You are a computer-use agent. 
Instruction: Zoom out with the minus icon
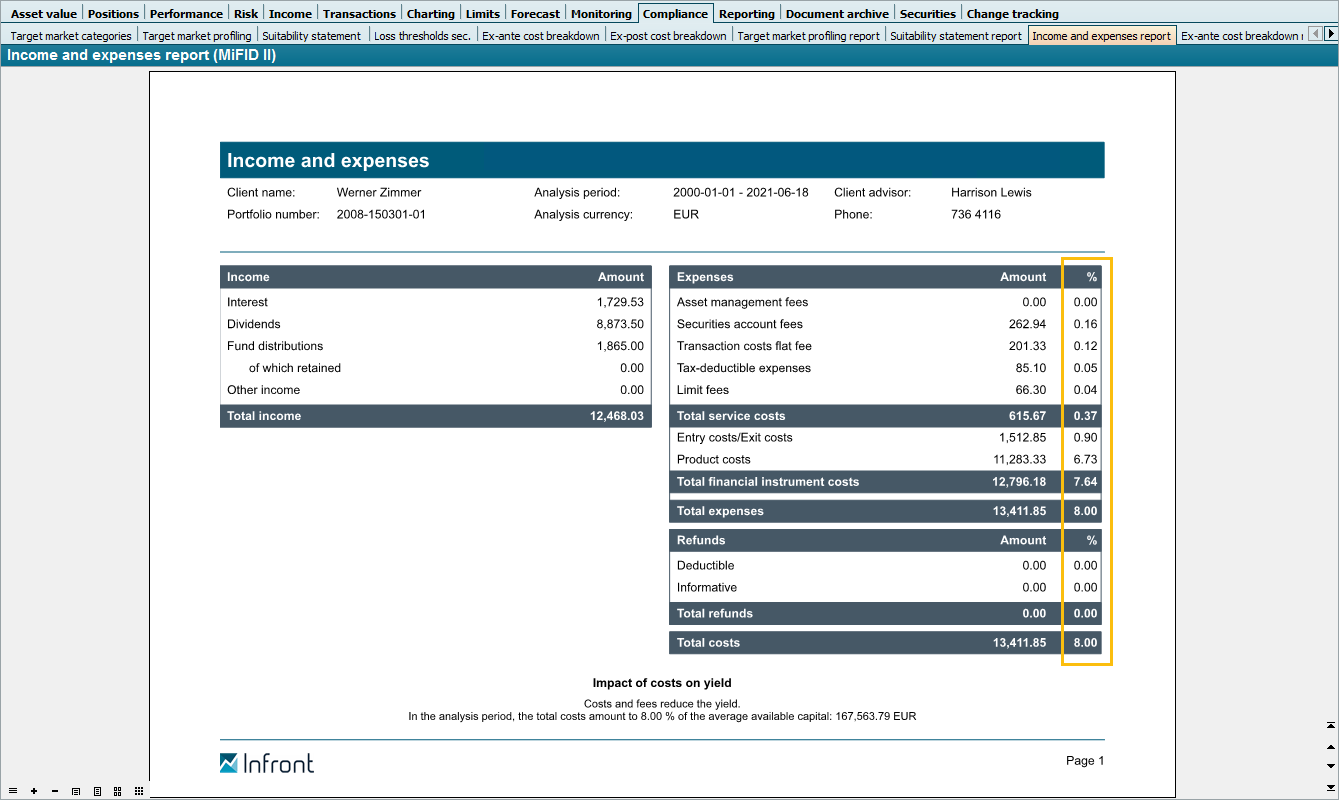[55, 791]
